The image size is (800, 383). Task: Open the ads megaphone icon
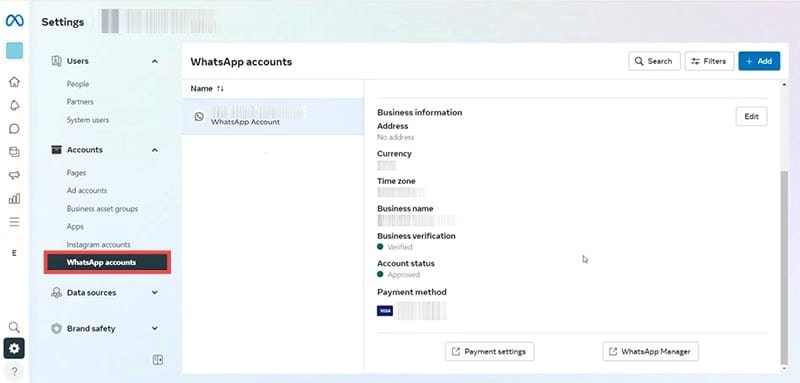coord(14,175)
